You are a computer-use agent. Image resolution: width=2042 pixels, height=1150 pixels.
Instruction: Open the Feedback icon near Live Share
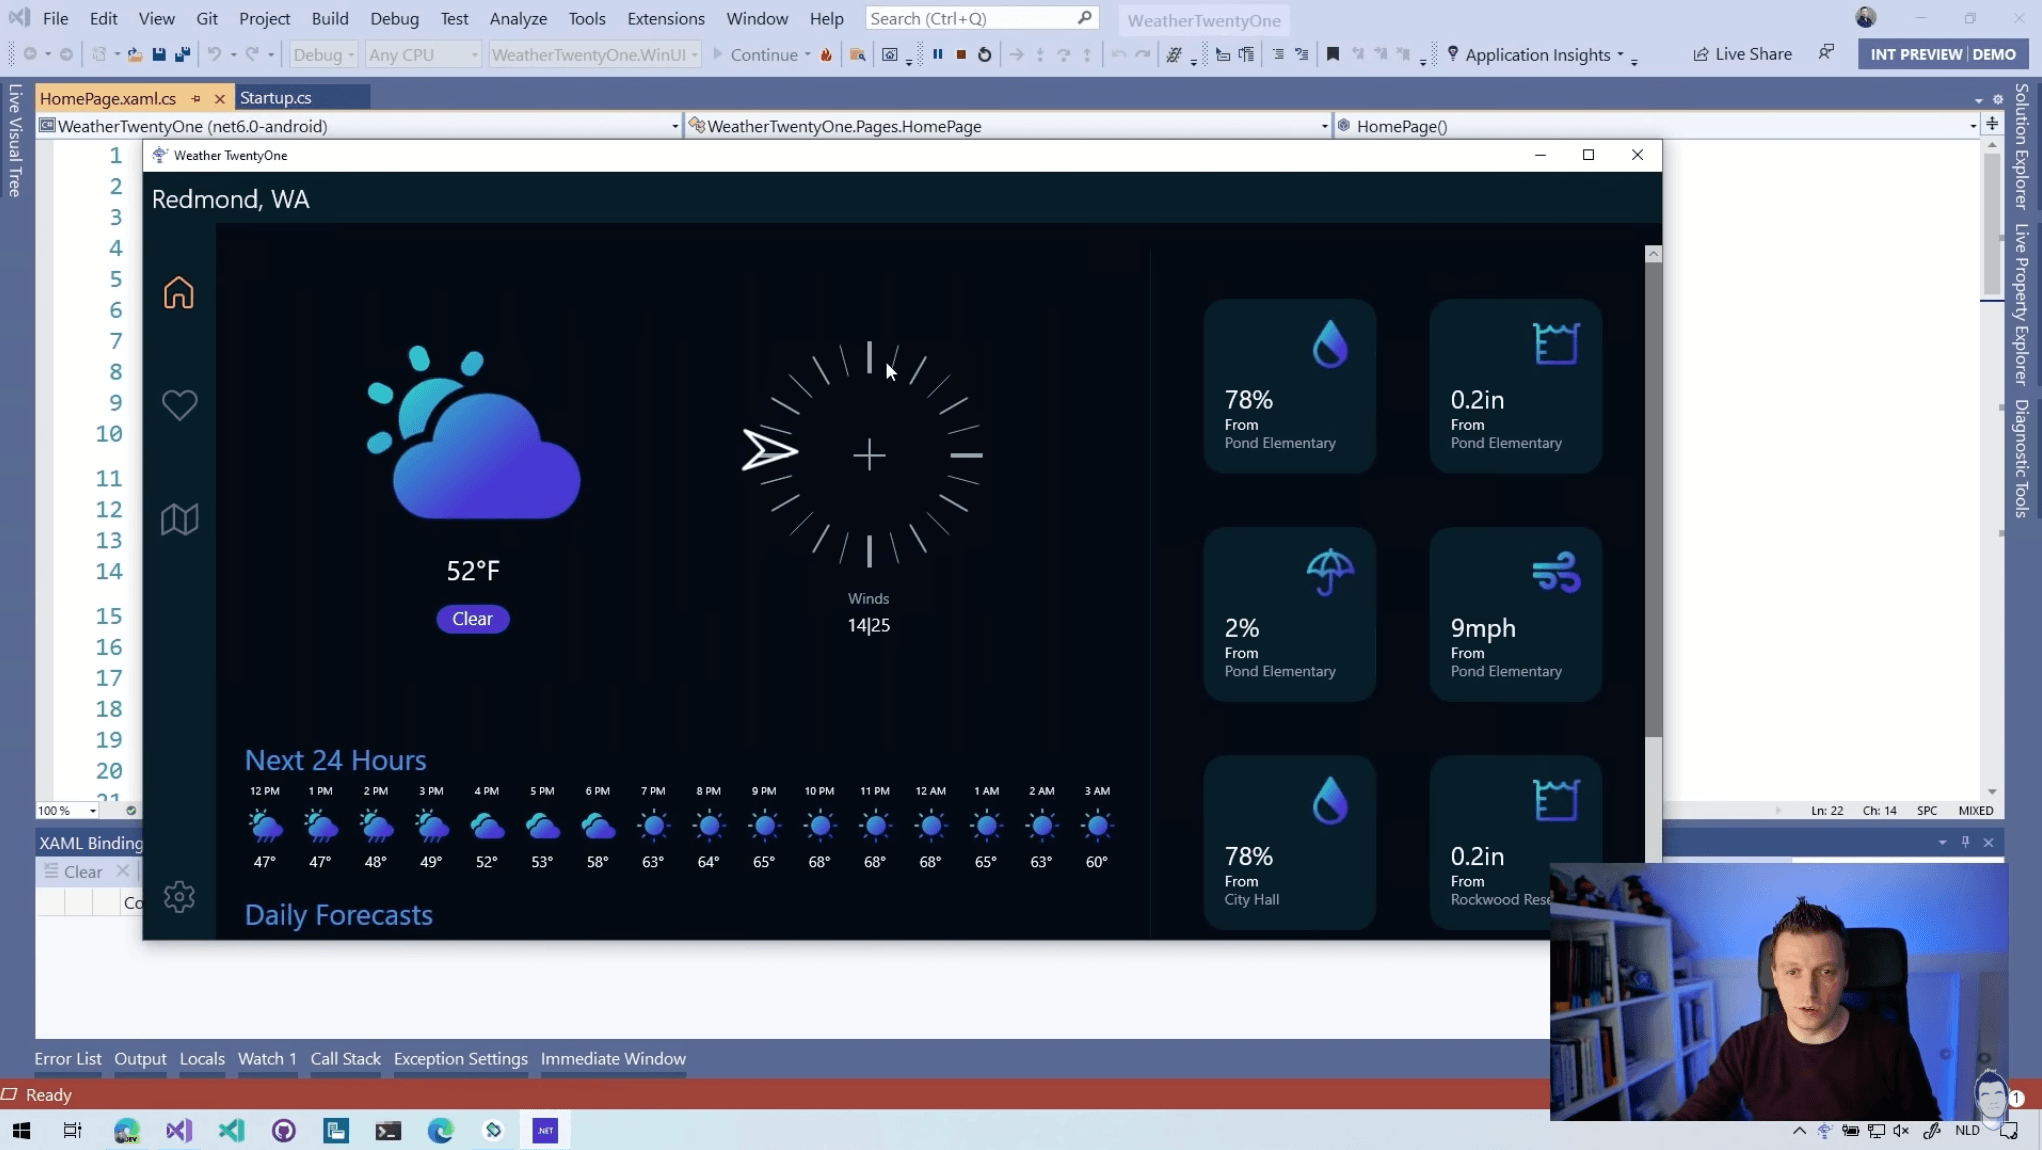click(x=1826, y=53)
